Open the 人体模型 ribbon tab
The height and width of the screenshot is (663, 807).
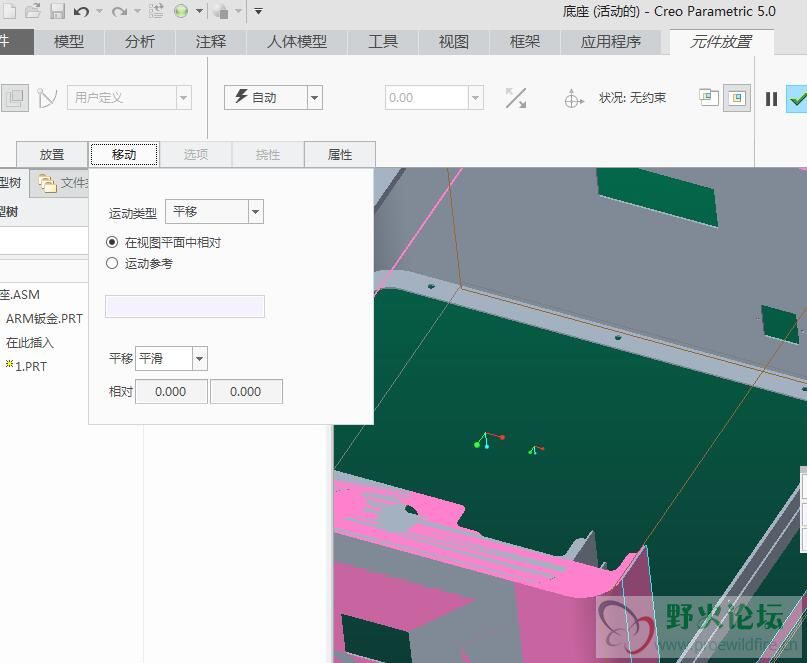[296, 42]
